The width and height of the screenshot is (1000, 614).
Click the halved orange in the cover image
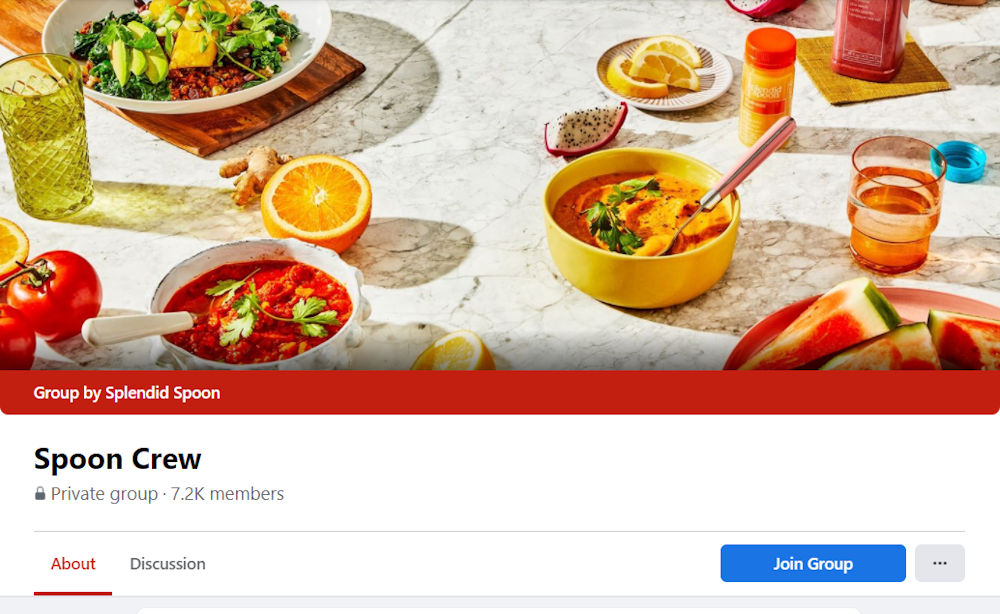point(316,201)
